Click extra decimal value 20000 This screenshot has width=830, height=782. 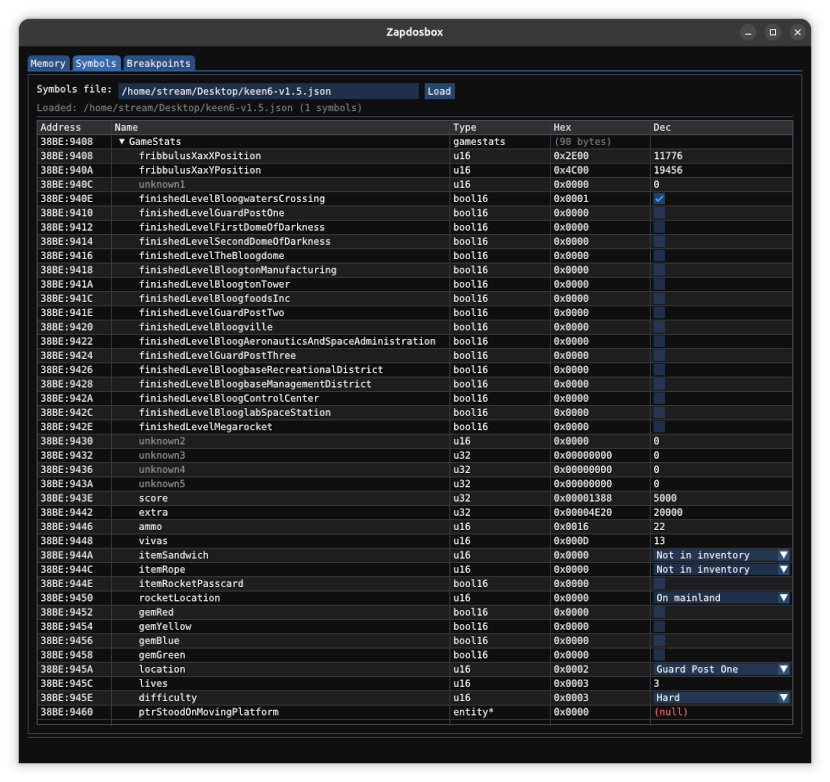668,513
